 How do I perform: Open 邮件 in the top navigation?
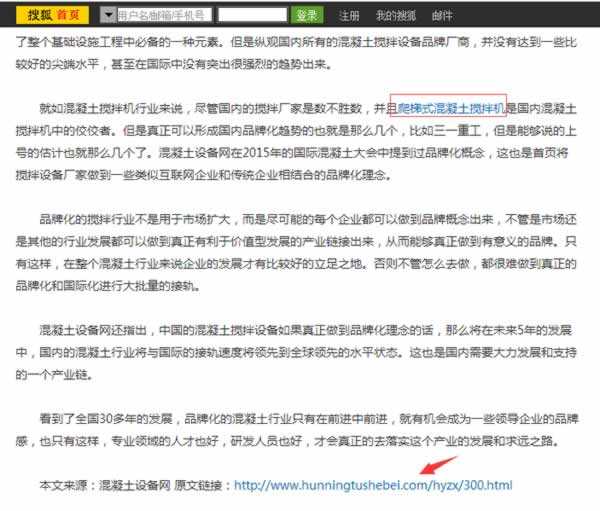[442, 16]
